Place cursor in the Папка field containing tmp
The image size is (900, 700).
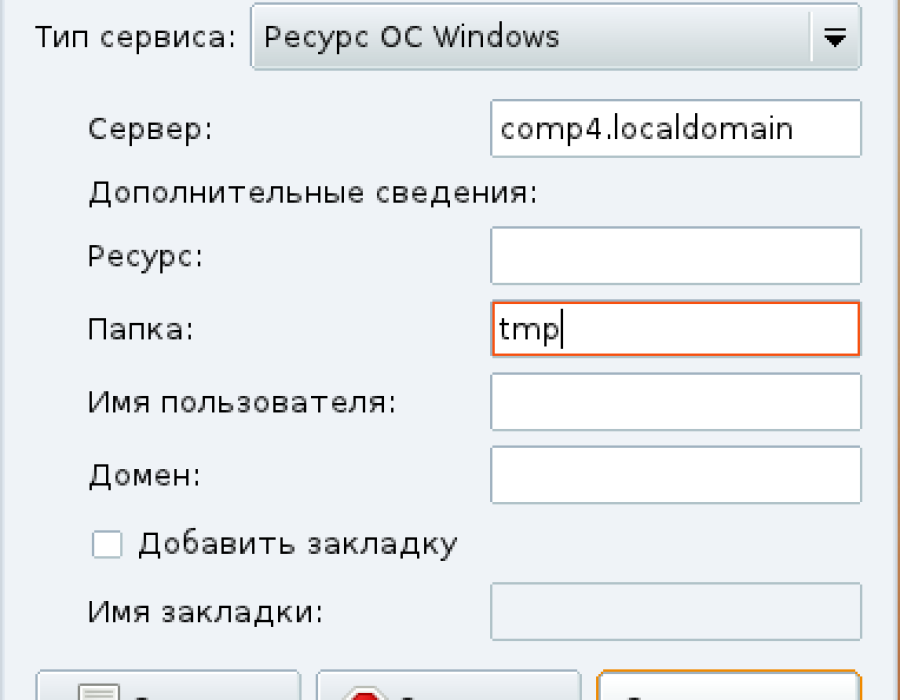click(676, 329)
